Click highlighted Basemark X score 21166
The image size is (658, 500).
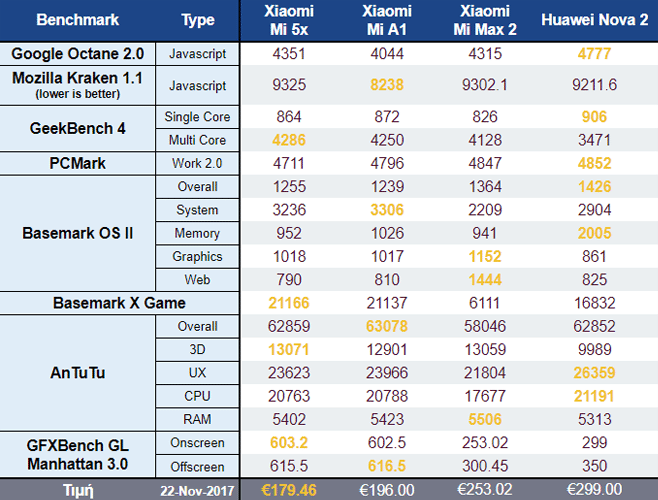pyautogui.click(x=289, y=303)
